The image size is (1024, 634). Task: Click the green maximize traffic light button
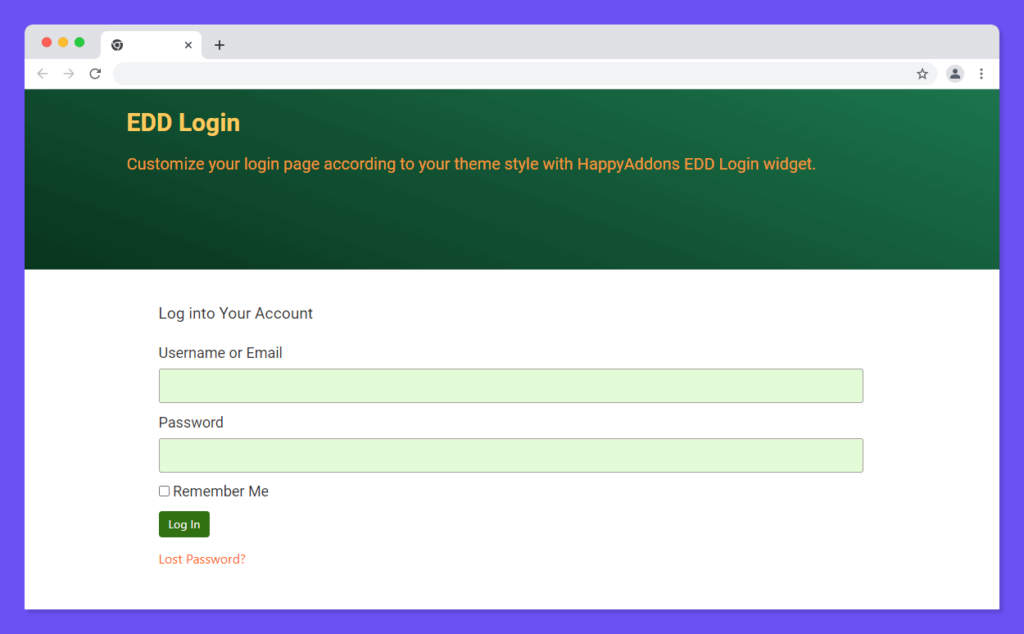point(79,43)
